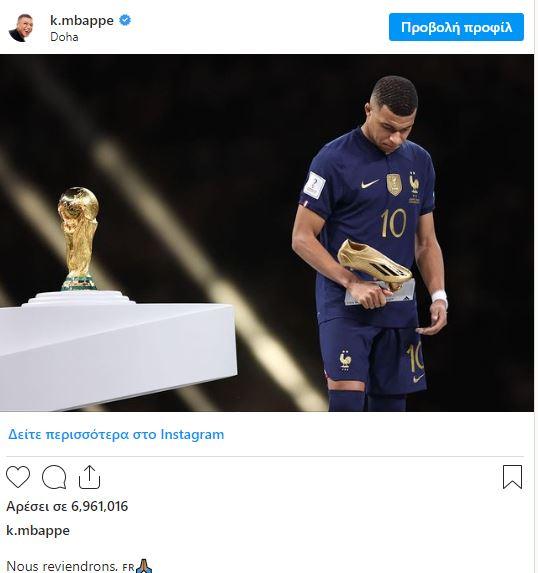Save the post with the bookmark icon
This screenshot has height=573, width=538.
512,477
